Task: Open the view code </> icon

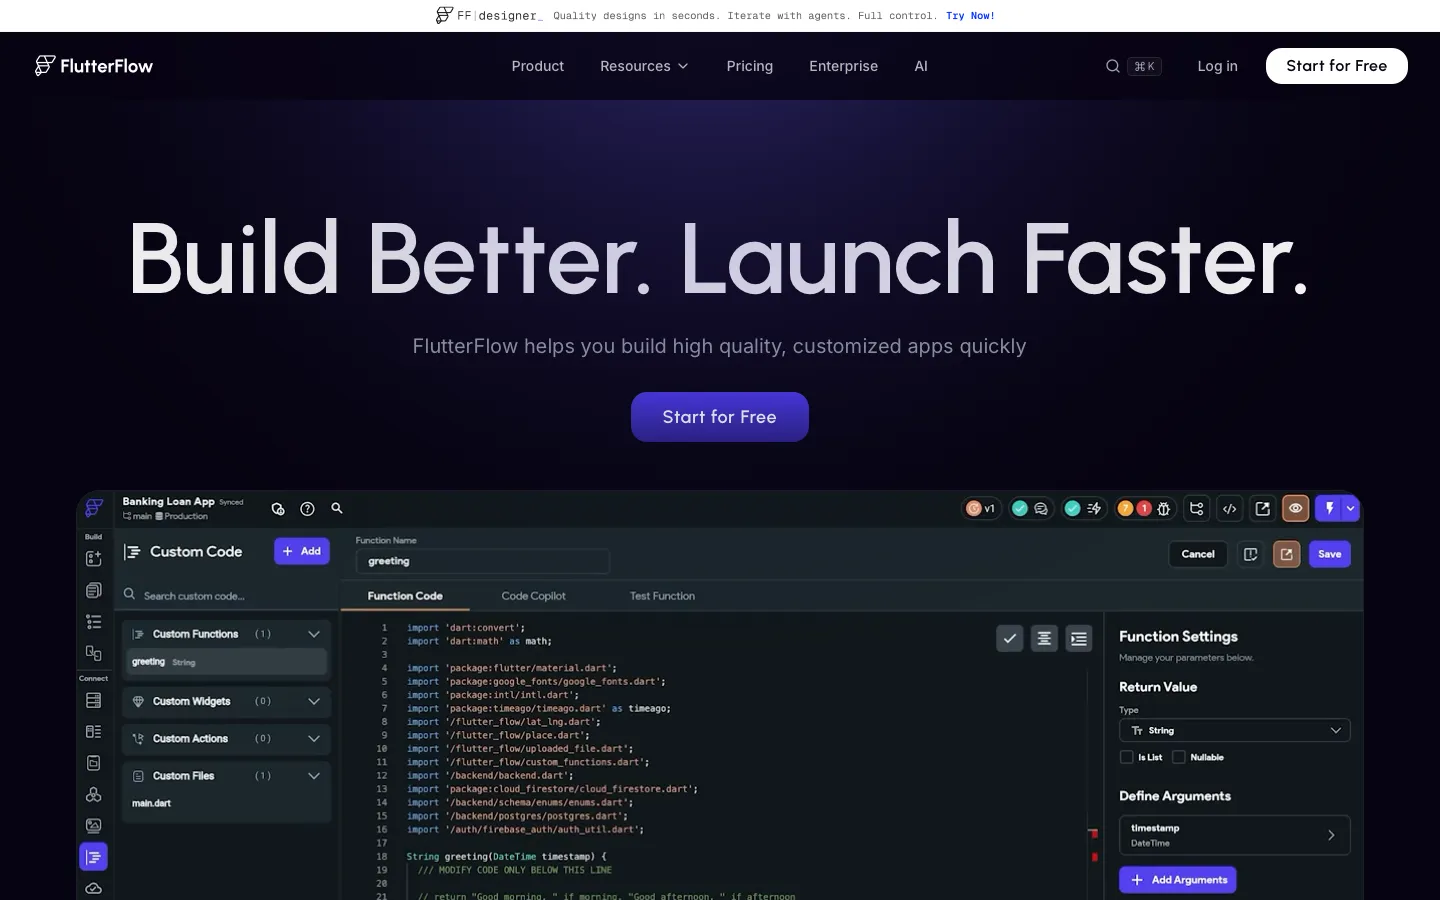Action: [x=1230, y=508]
